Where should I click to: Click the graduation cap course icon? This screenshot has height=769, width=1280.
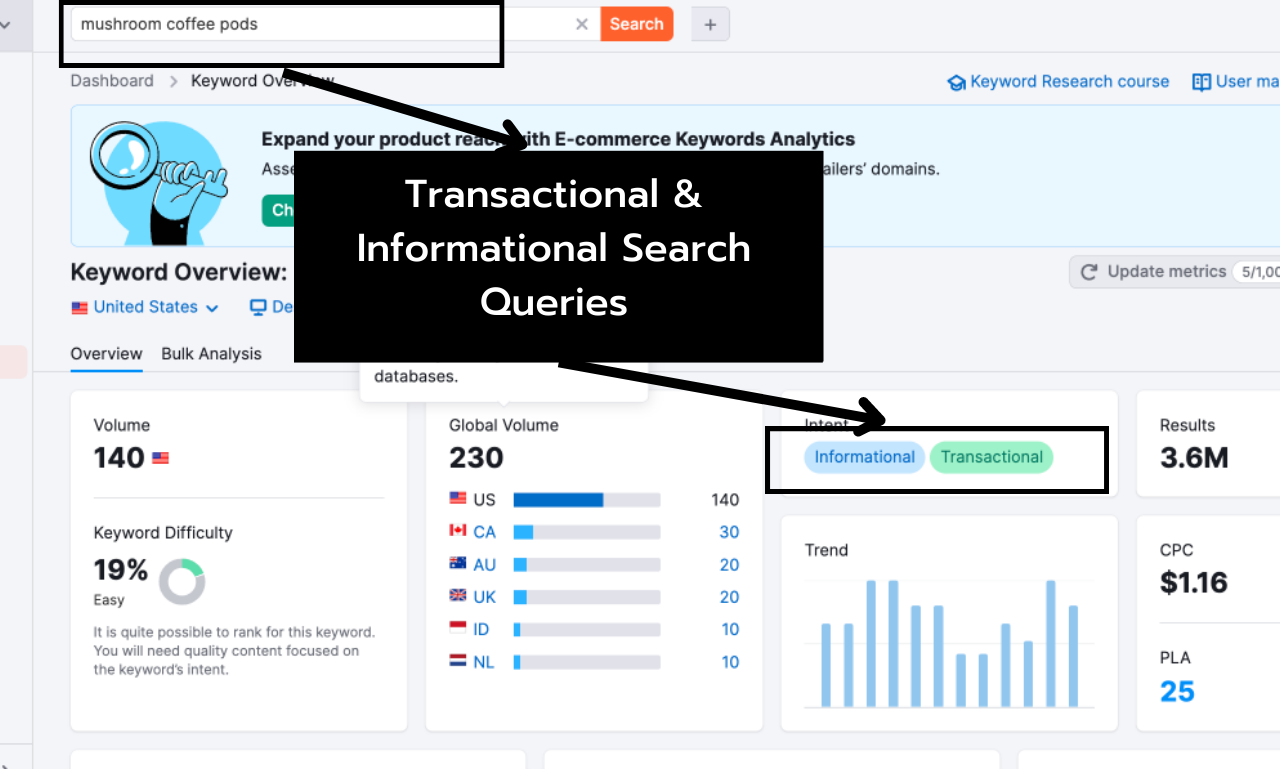(x=956, y=81)
